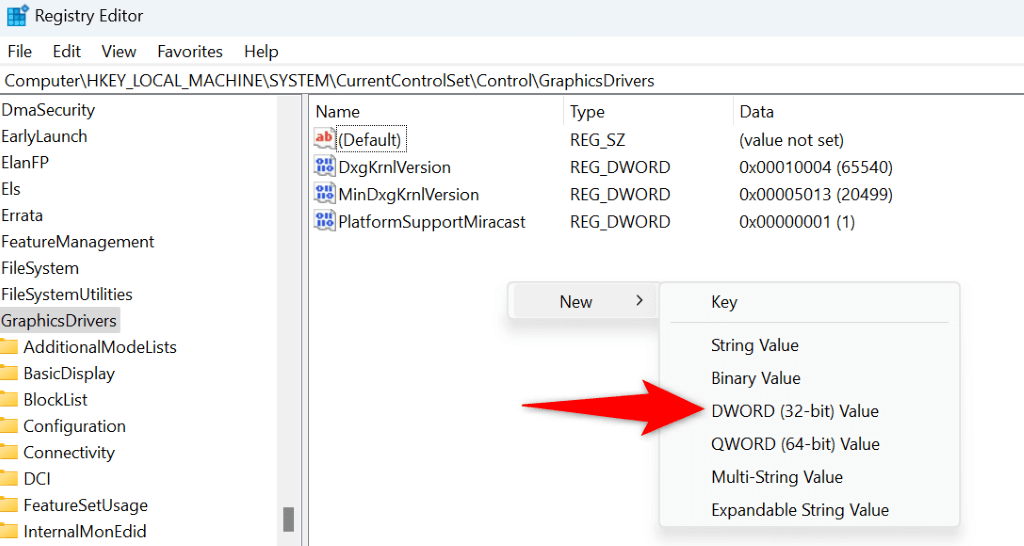Viewport: 1024px width, 546px height.
Task: Select the DxgKrnlVersion DWORD icon
Action: 325,167
